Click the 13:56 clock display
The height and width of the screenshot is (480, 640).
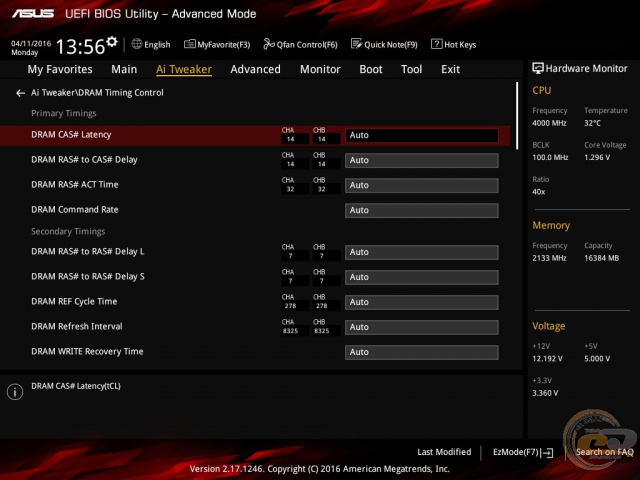pyautogui.click(x=80, y=47)
